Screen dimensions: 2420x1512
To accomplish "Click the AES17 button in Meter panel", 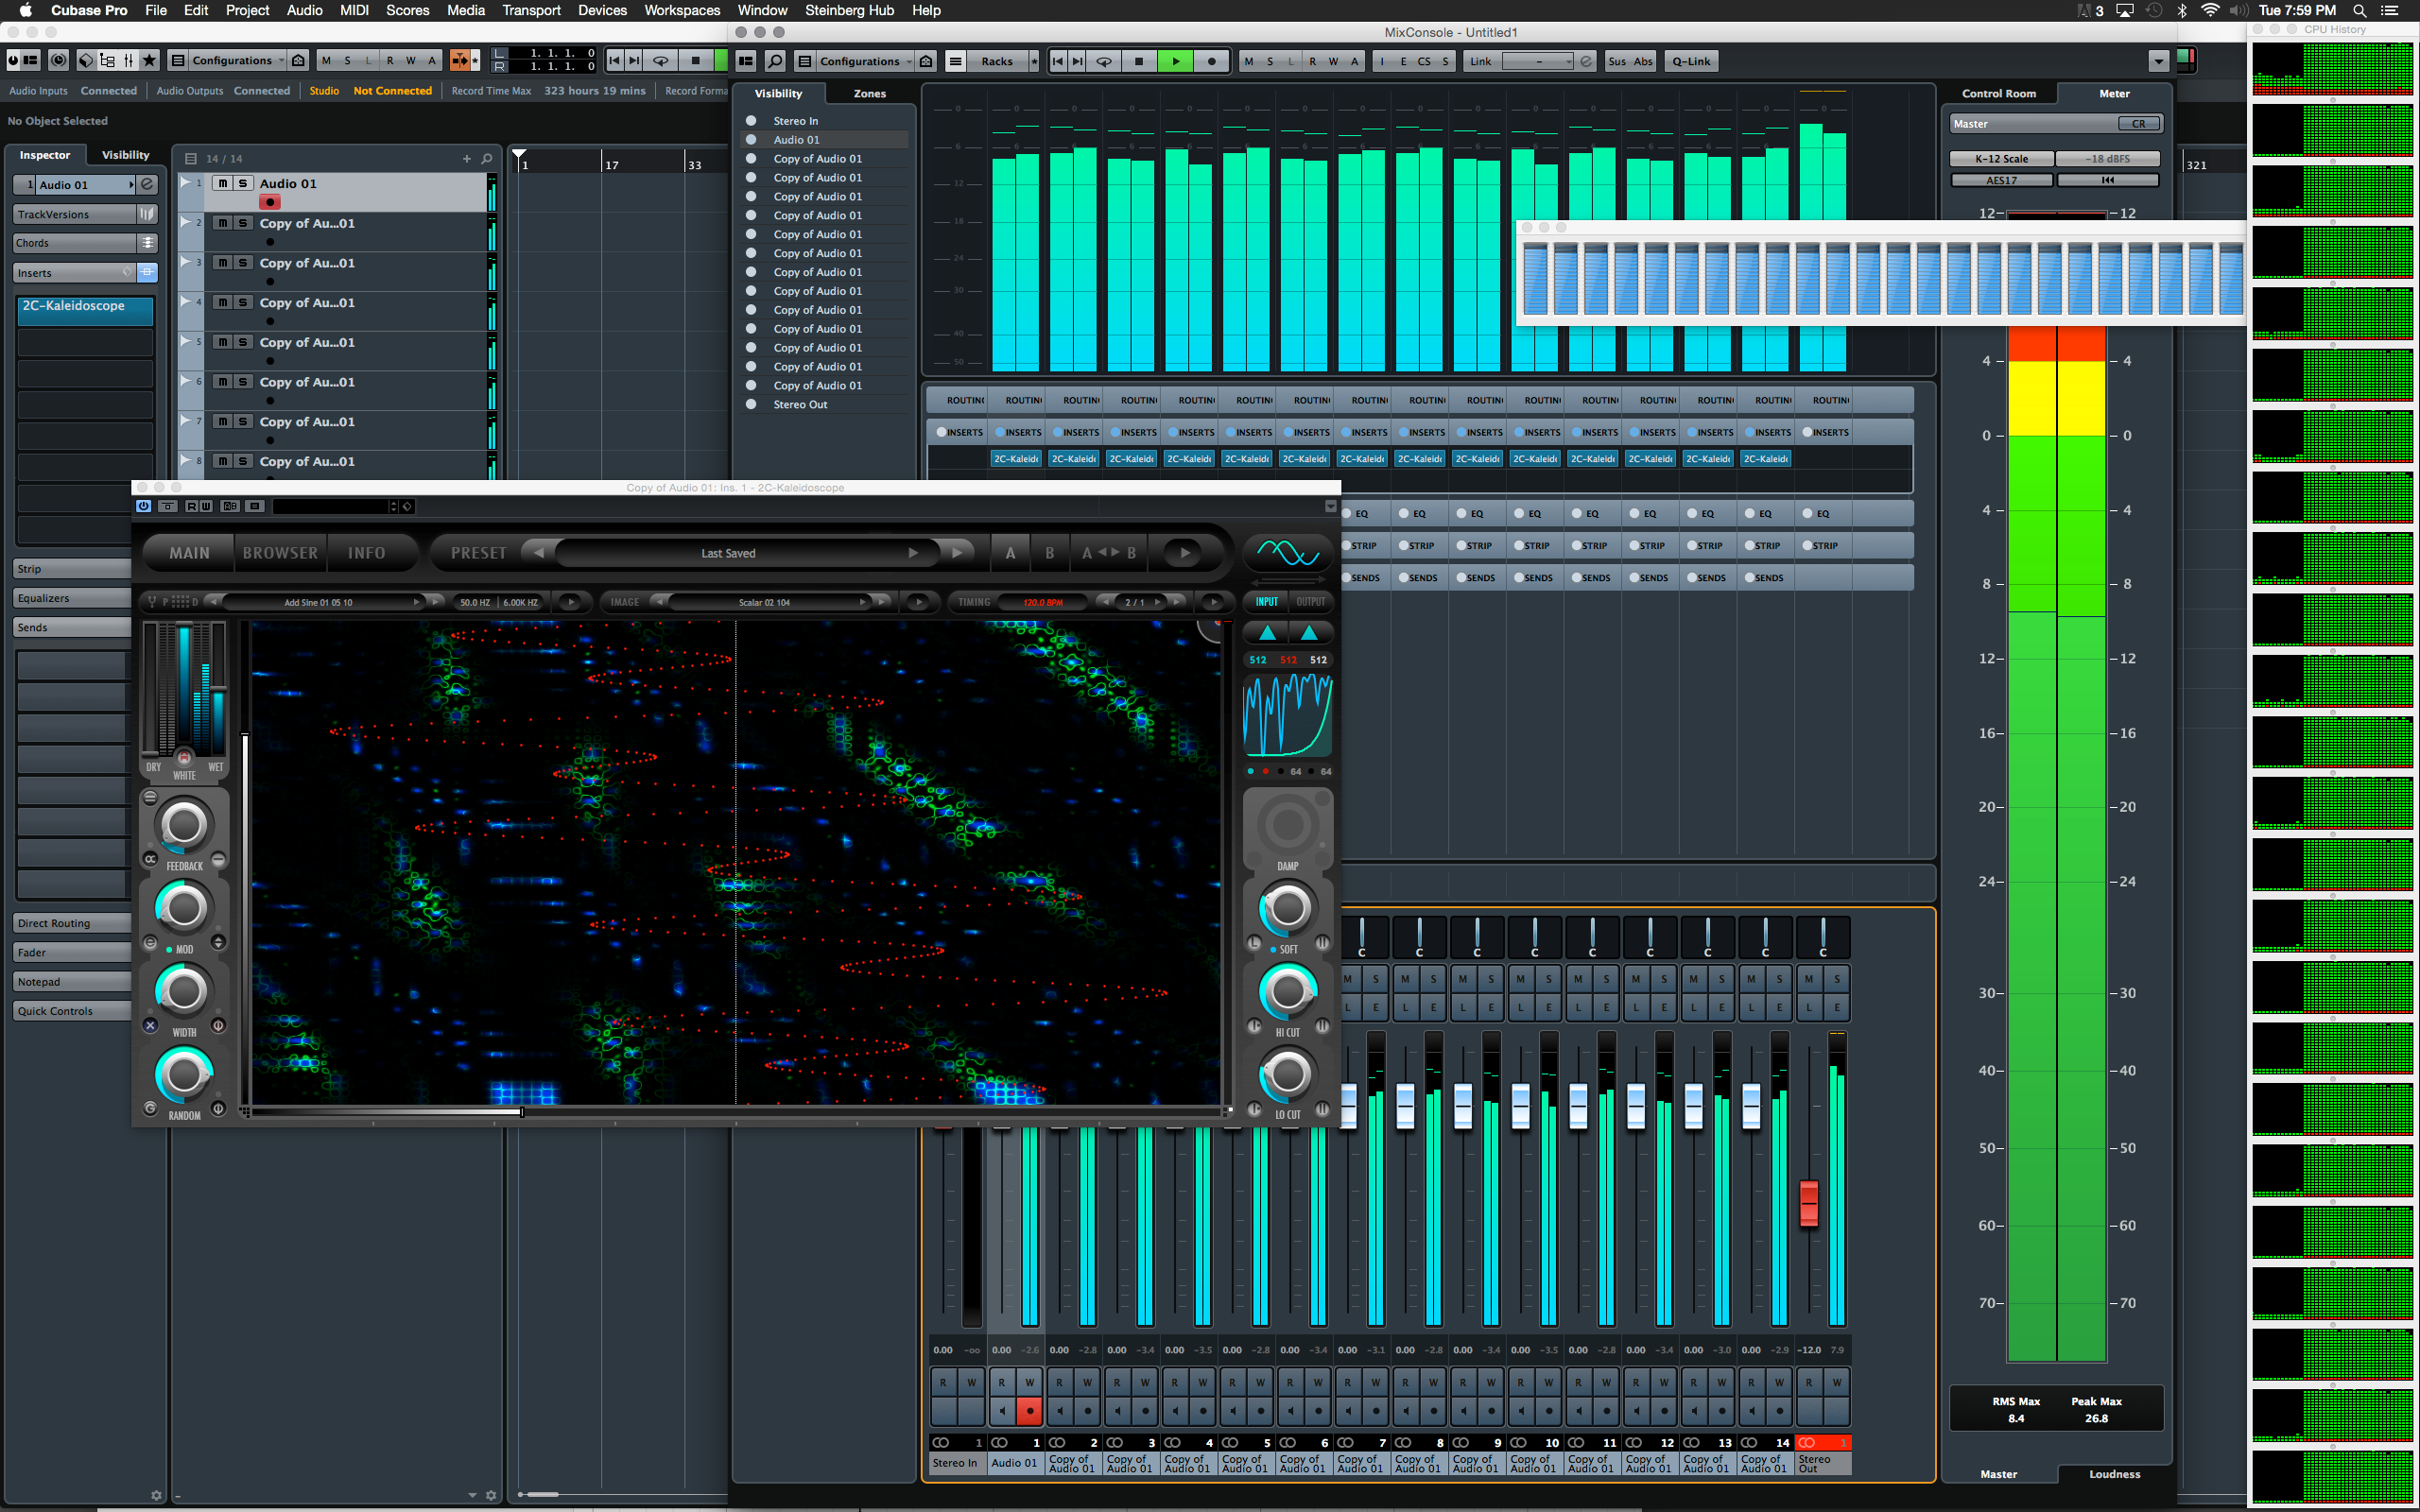I will 2001,180.
